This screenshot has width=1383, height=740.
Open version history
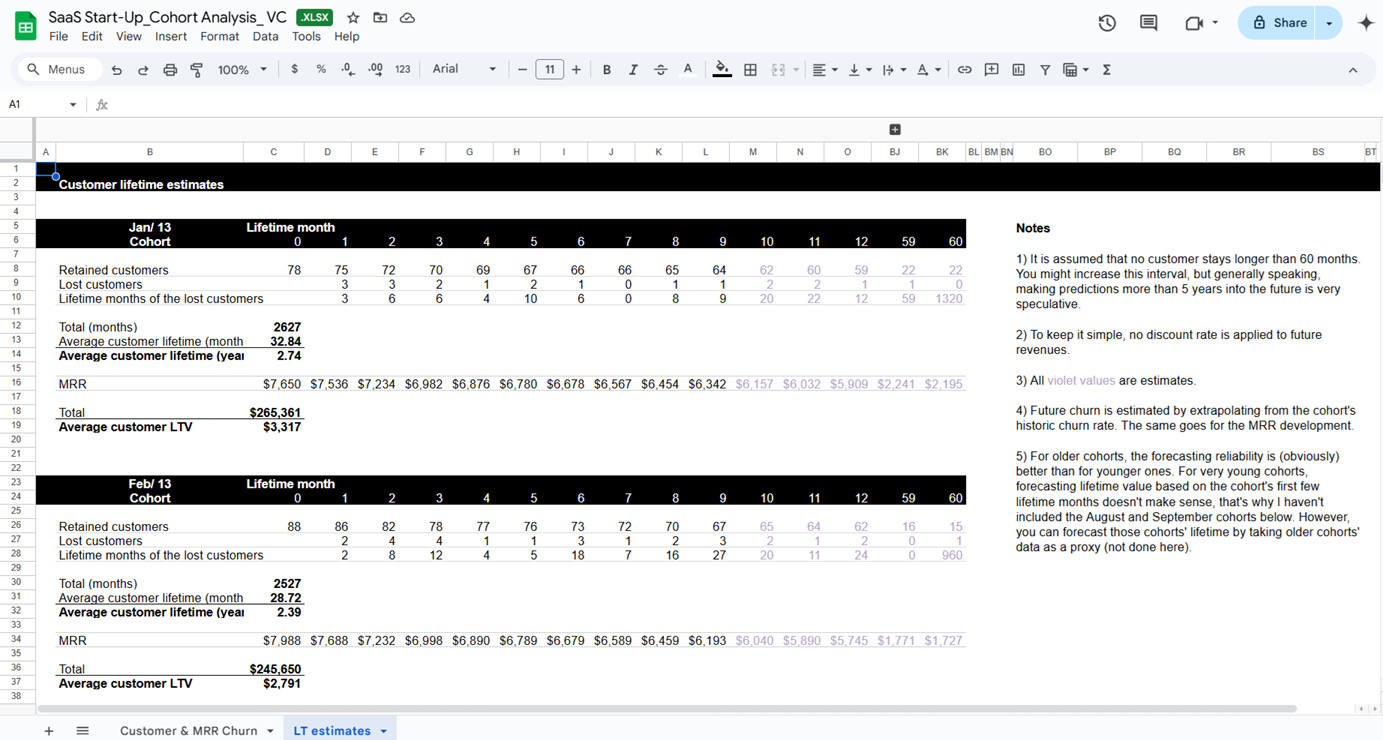point(1107,21)
